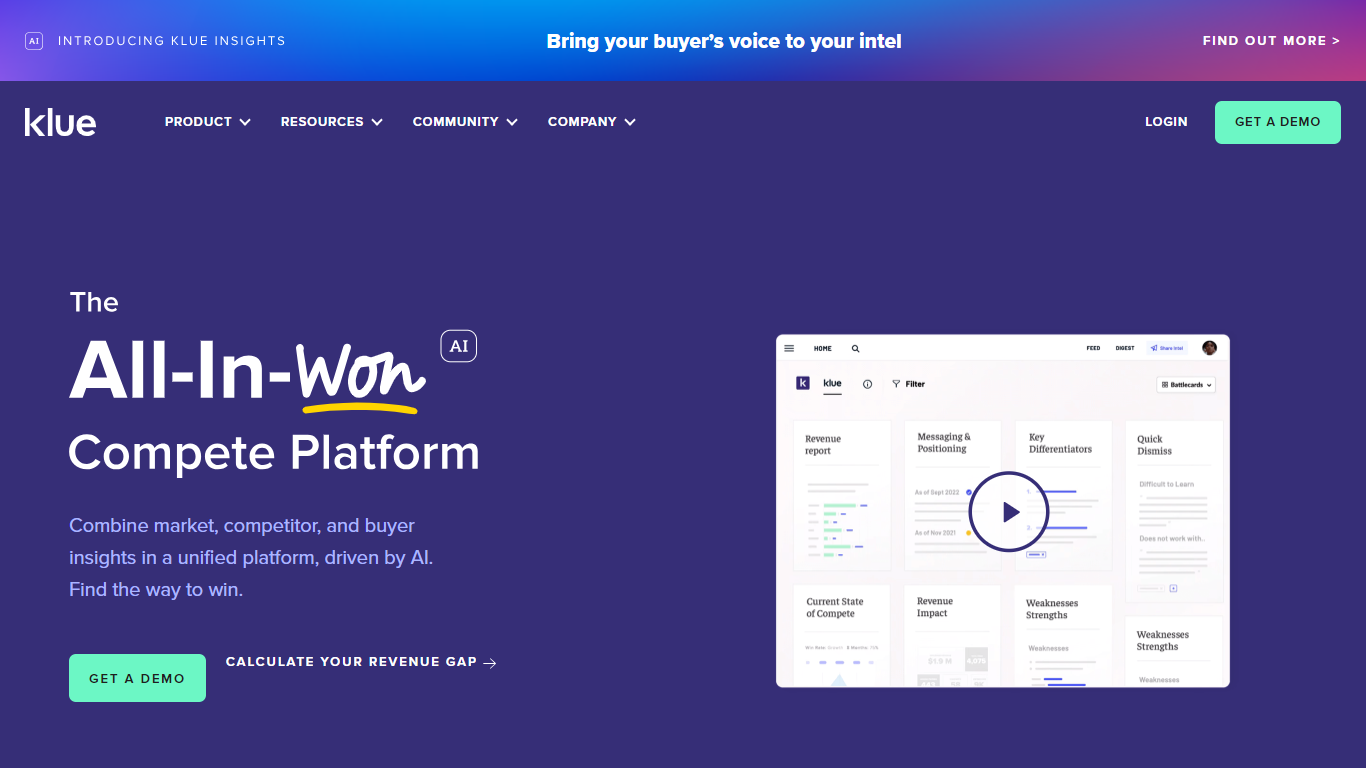The height and width of the screenshot is (768, 1366).
Task: Click the Filter control in the preview
Action: coord(908,384)
